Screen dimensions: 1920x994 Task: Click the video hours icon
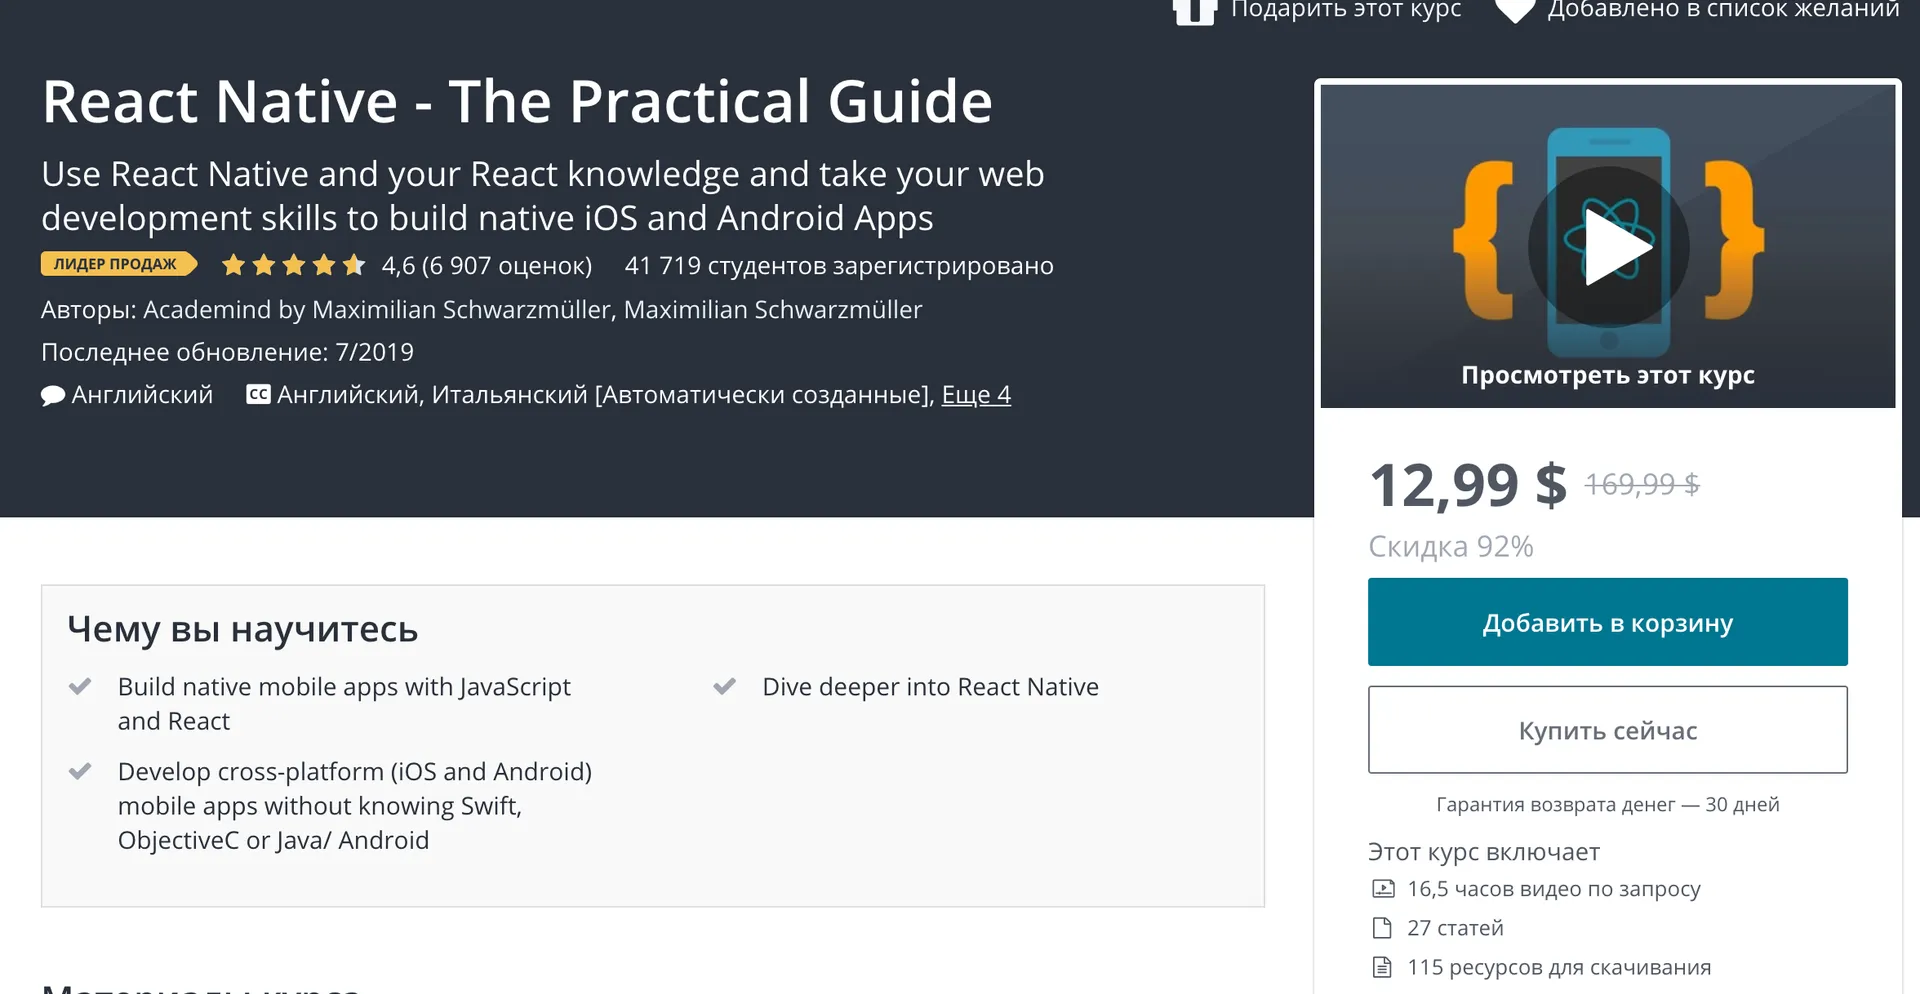[1383, 889]
